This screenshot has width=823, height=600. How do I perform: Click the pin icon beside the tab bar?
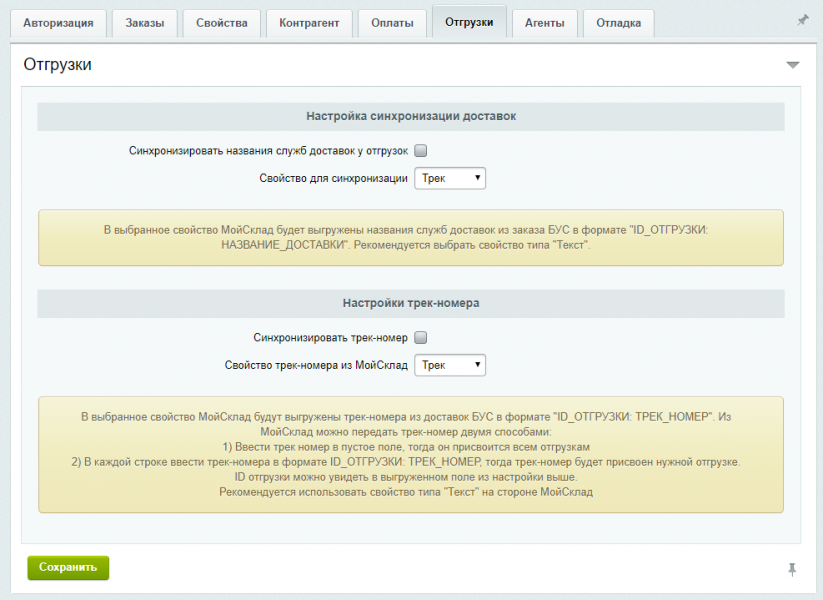point(802,20)
